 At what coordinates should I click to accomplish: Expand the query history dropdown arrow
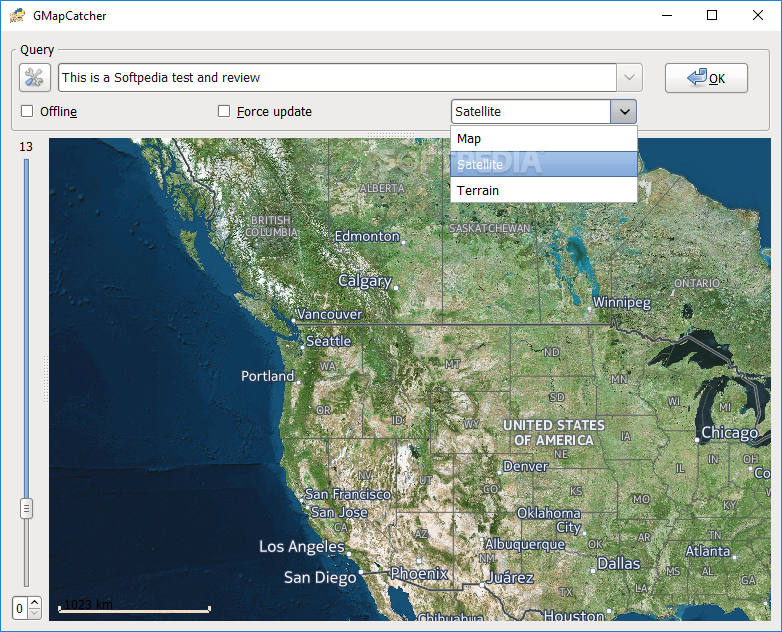point(629,78)
